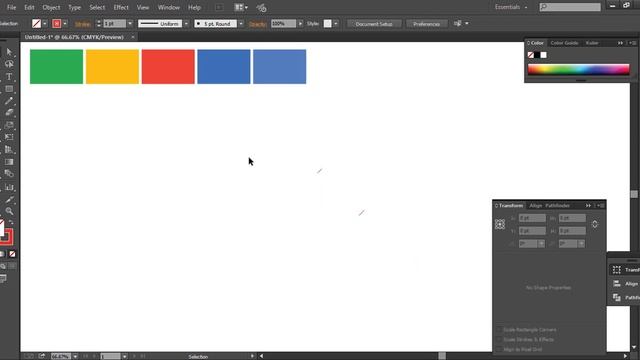Select the Zoom magnifier tool

pos(9,211)
